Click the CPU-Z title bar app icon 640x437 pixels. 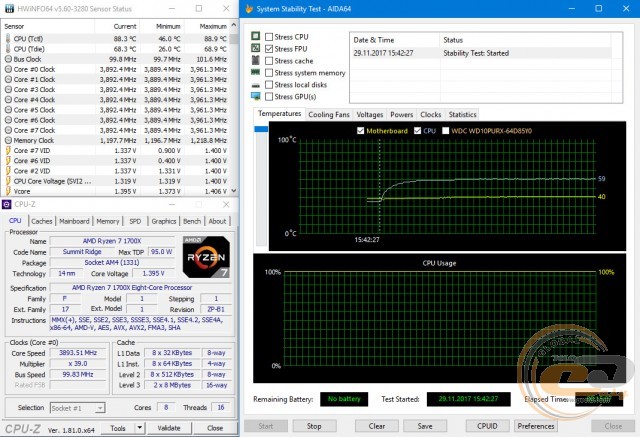[x=7, y=204]
